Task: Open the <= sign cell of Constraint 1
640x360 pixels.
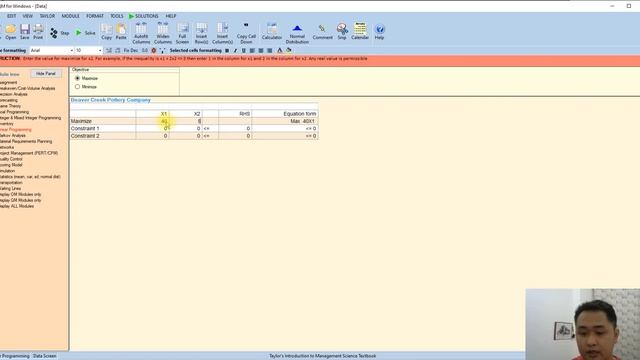Action: pos(210,129)
